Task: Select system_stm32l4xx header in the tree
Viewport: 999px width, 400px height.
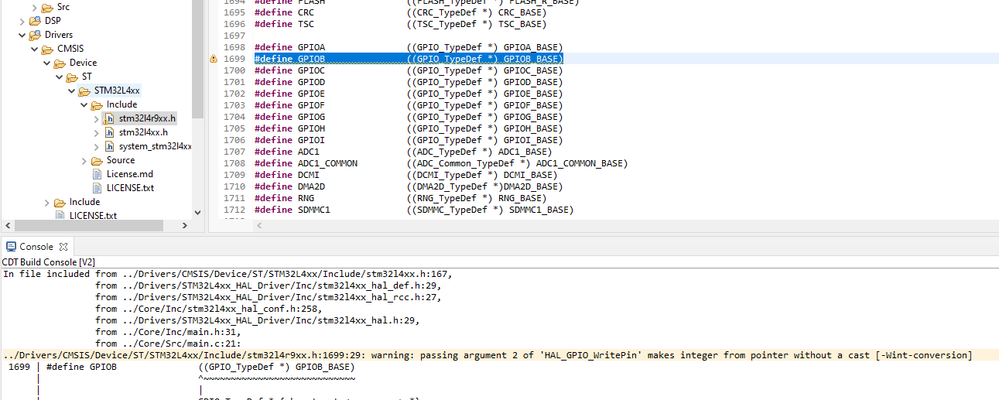Action: coord(155,146)
